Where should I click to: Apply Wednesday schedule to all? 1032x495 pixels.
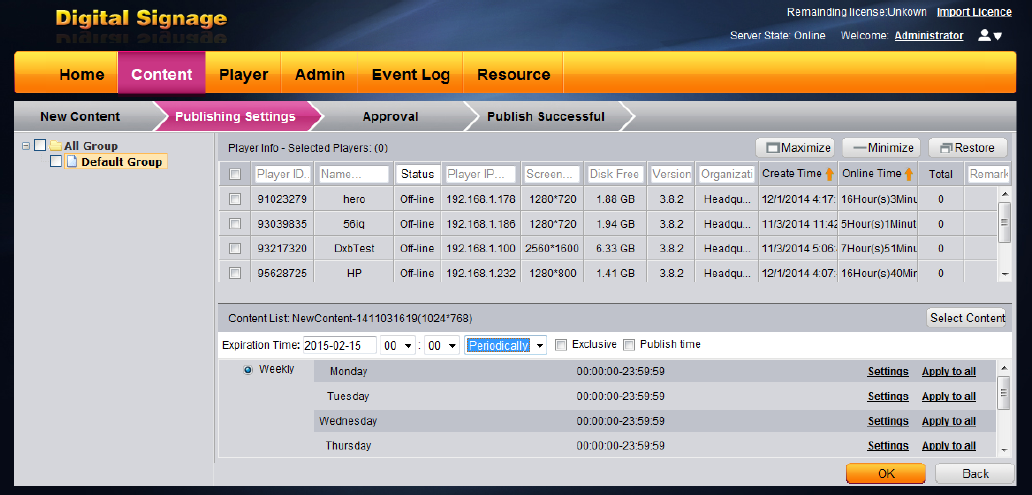point(948,421)
